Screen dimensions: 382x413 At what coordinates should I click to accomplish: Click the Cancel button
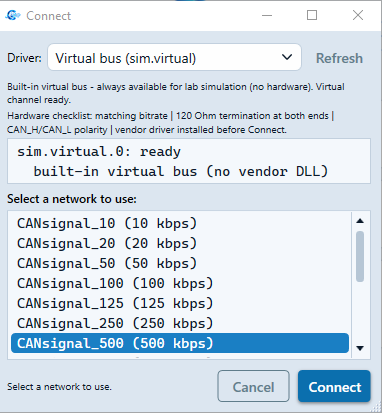pos(253,386)
